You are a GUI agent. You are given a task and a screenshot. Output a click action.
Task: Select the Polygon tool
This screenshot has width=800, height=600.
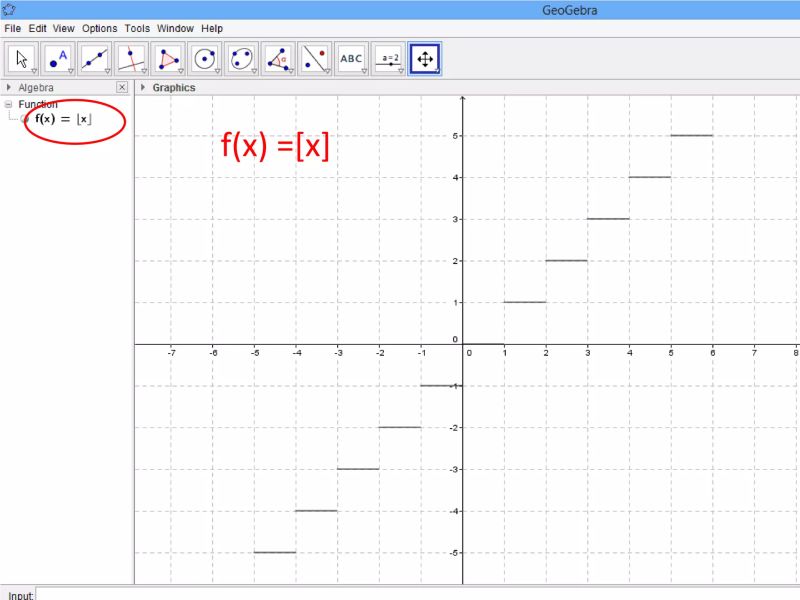click(168, 57)
